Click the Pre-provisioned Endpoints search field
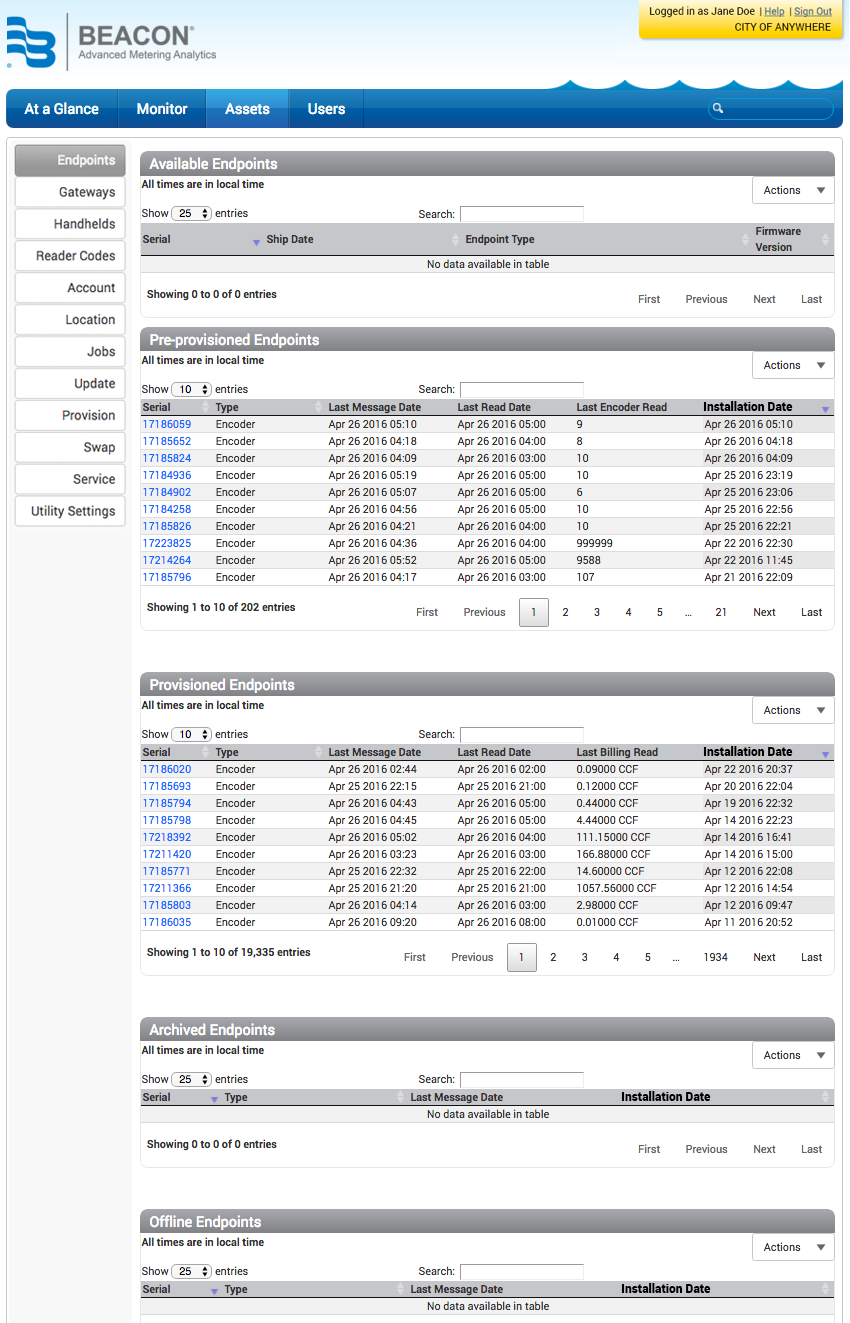Screen dimensions: 850x1323 tap(521, 389)
